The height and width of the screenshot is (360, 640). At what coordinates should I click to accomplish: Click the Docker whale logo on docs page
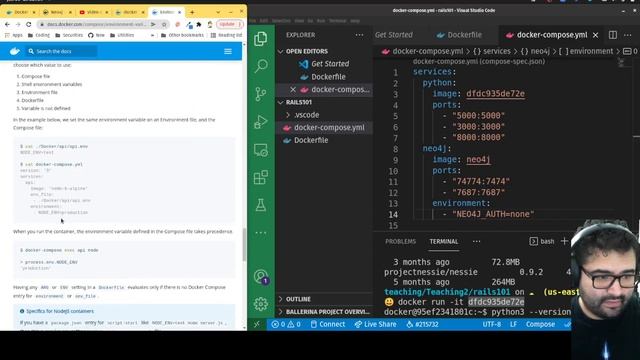pos(15,51)
